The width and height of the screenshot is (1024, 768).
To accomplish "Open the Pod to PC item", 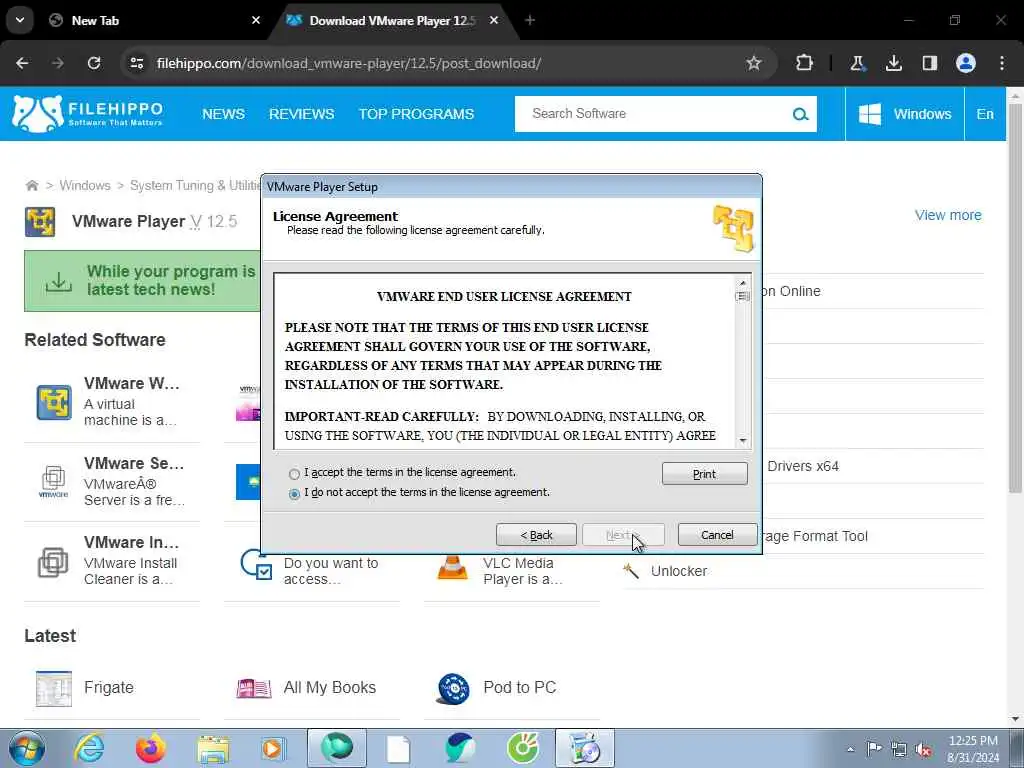I will 511,688.
